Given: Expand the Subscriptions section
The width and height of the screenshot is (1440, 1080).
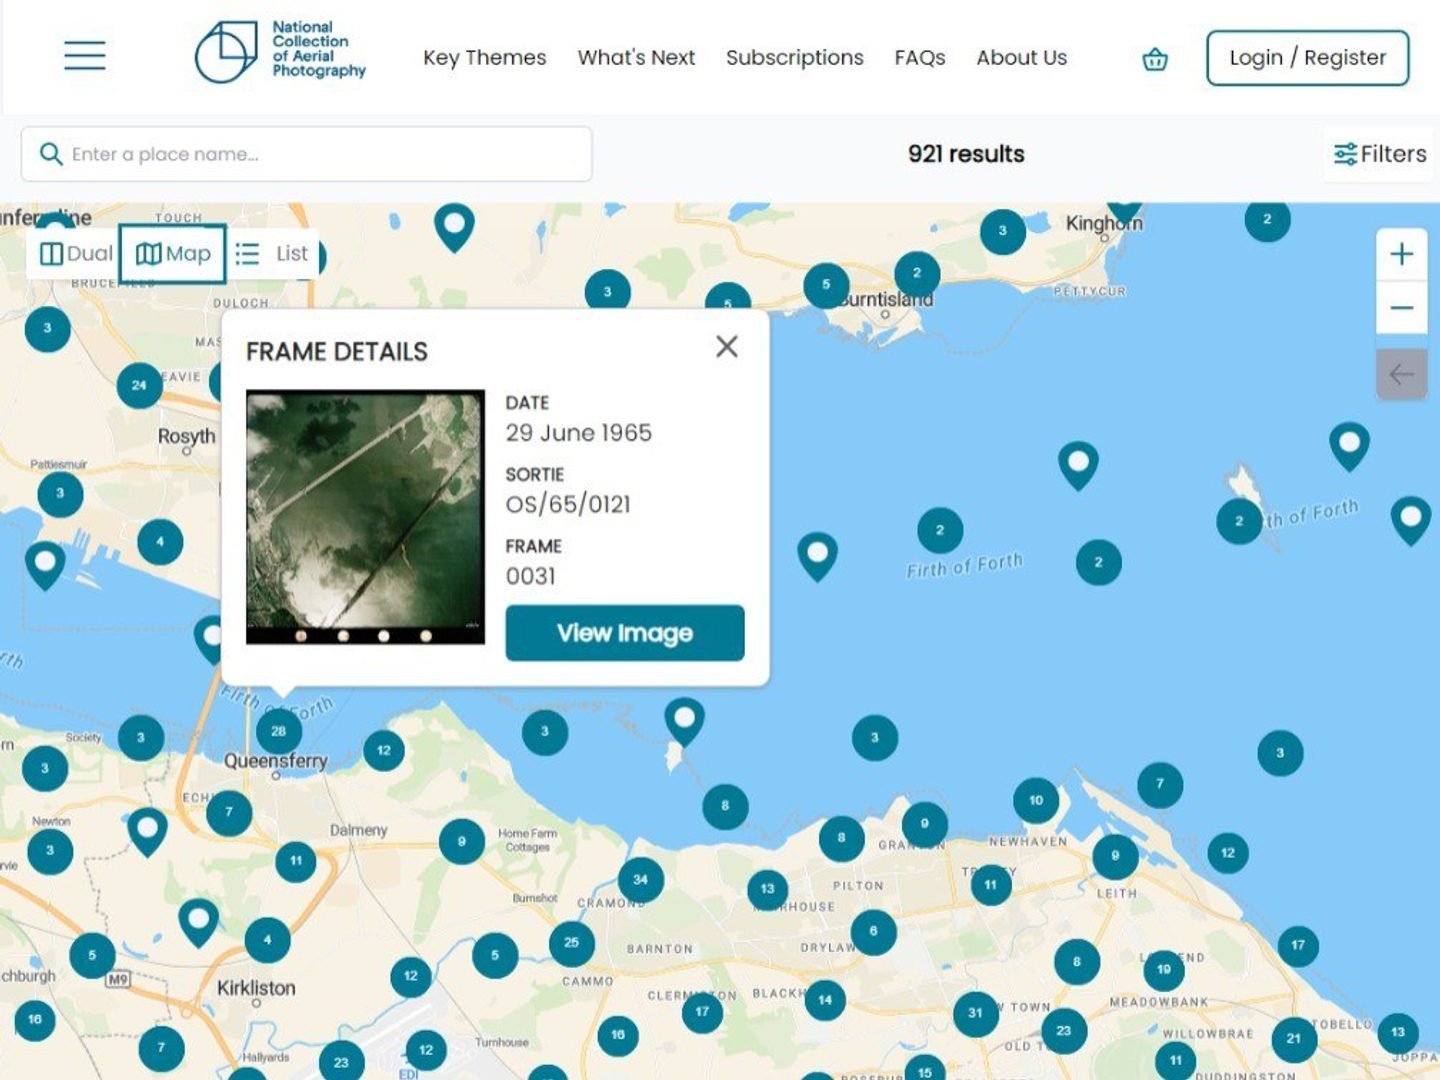Looking at the screenshot, I should coord(795,58).
